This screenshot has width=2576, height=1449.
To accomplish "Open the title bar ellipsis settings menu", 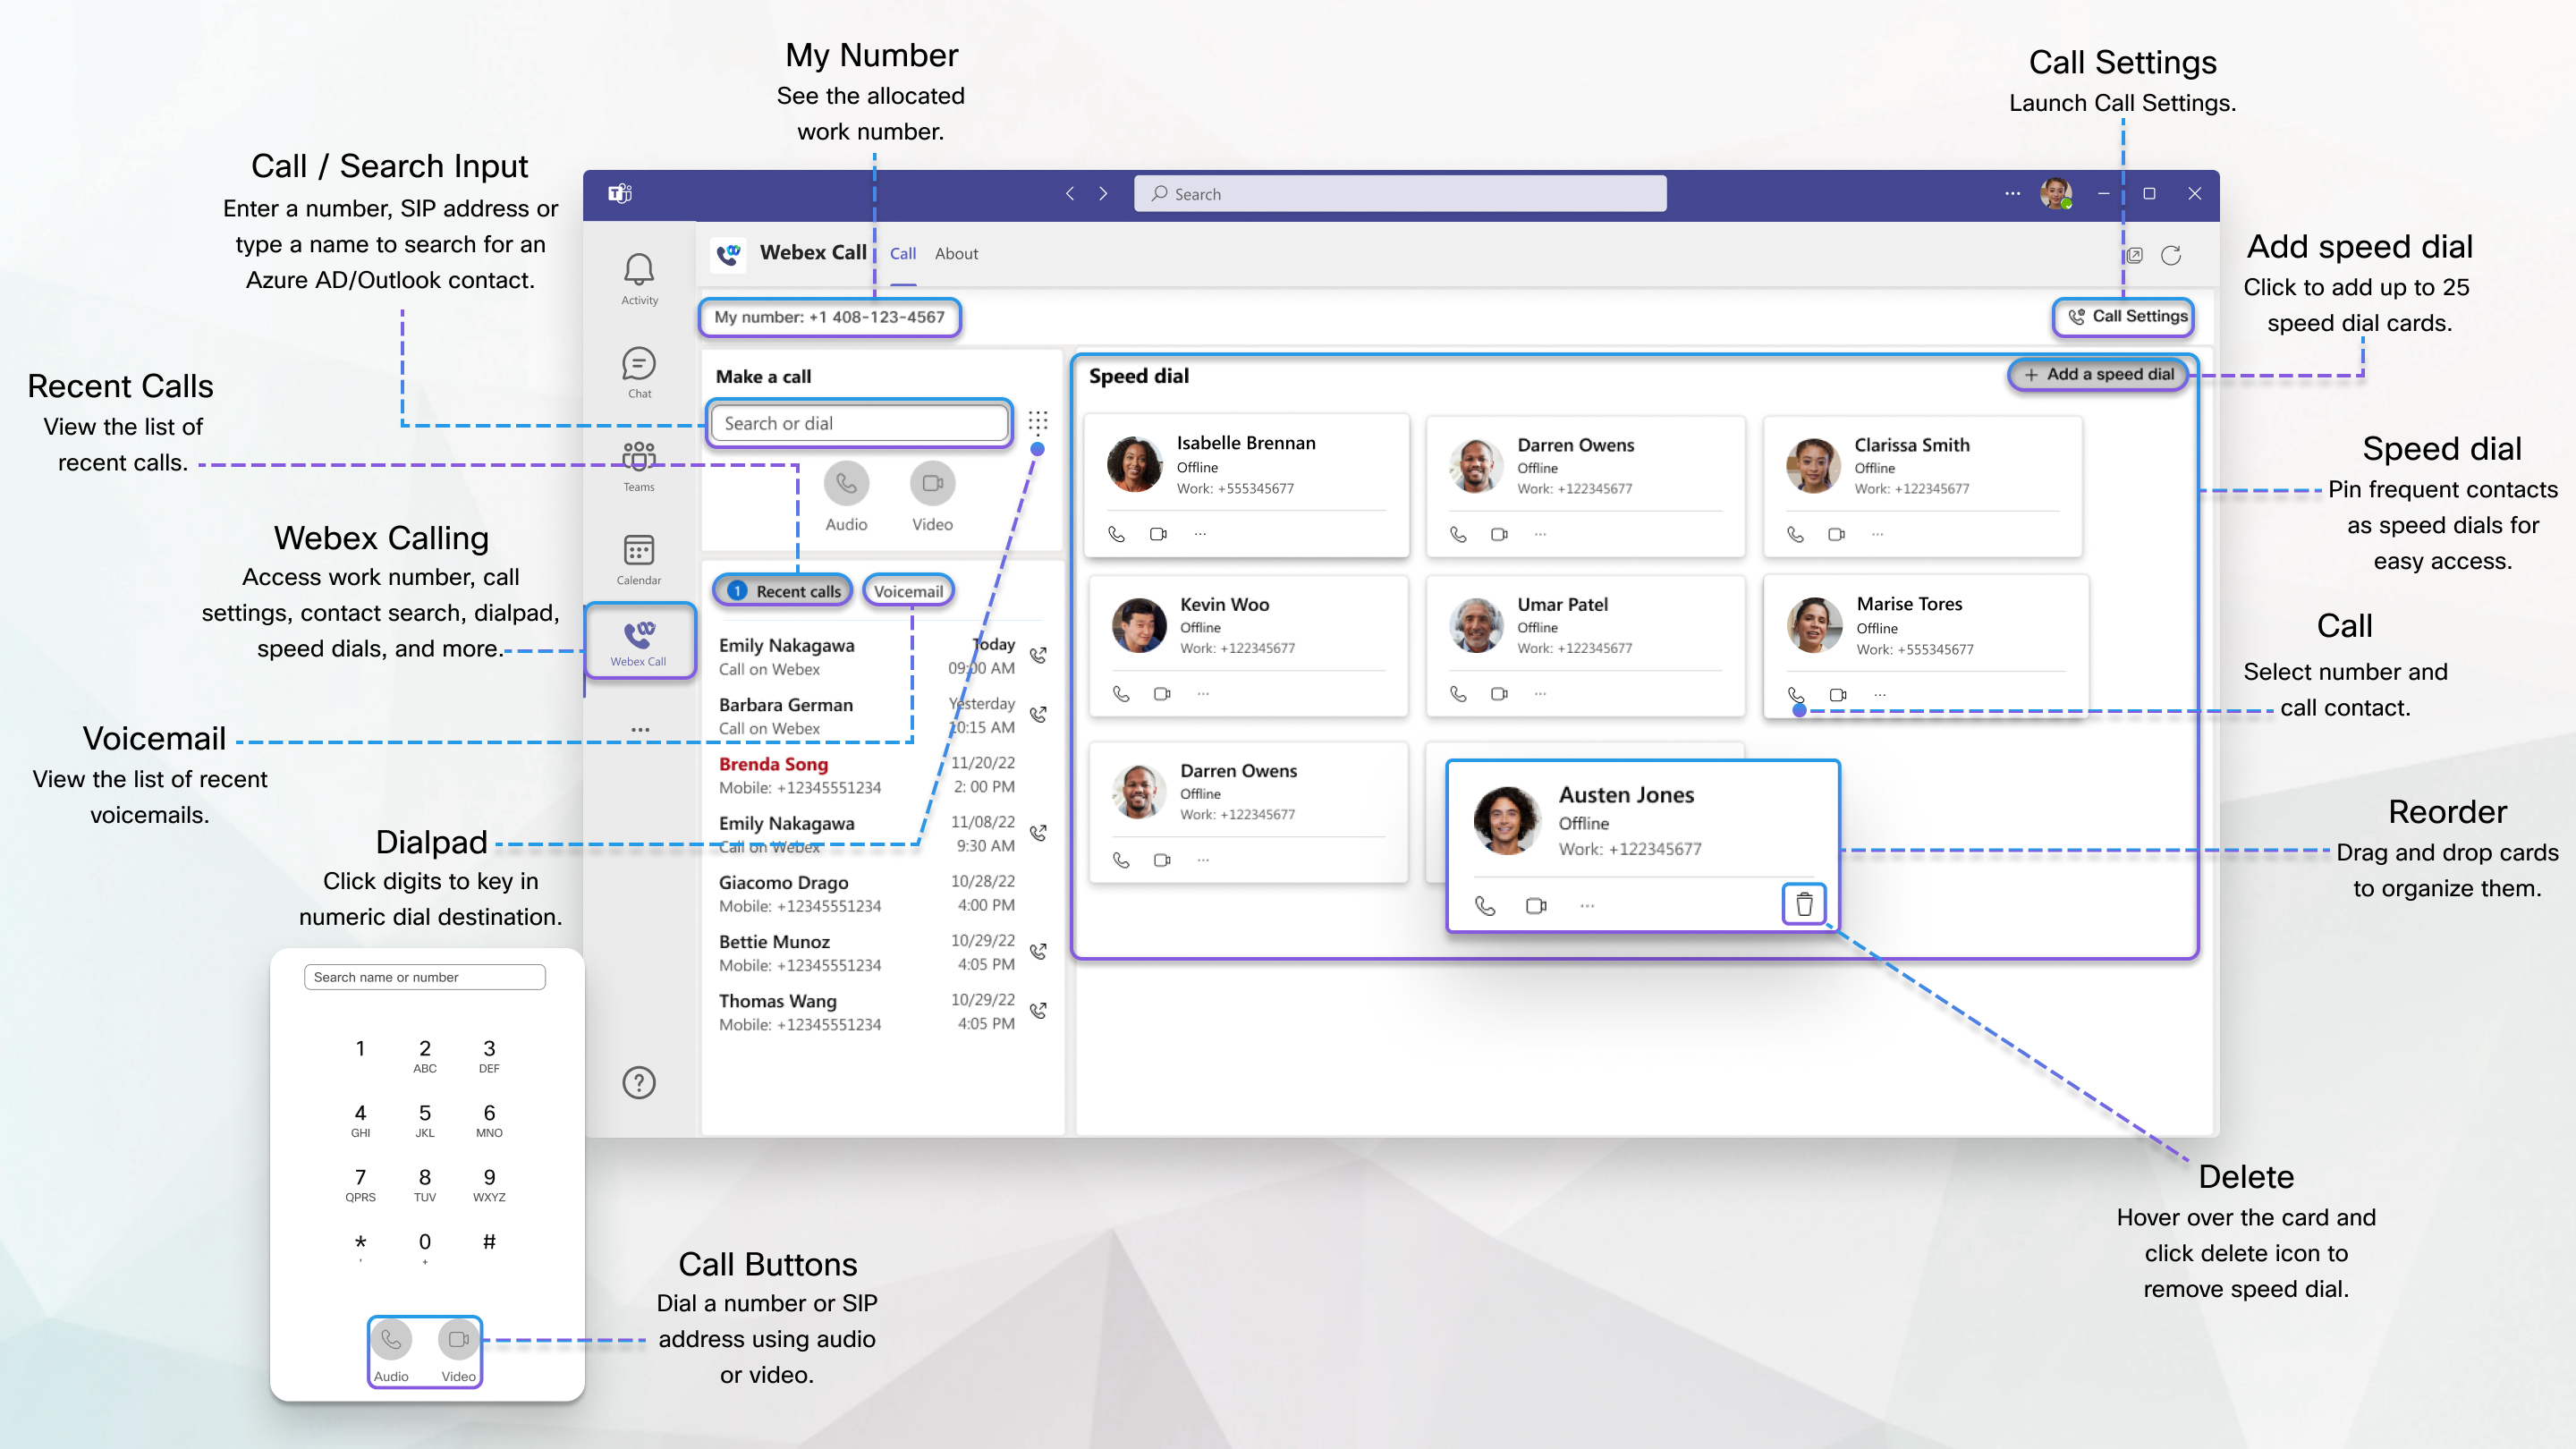I will [x=2012, y=193].
